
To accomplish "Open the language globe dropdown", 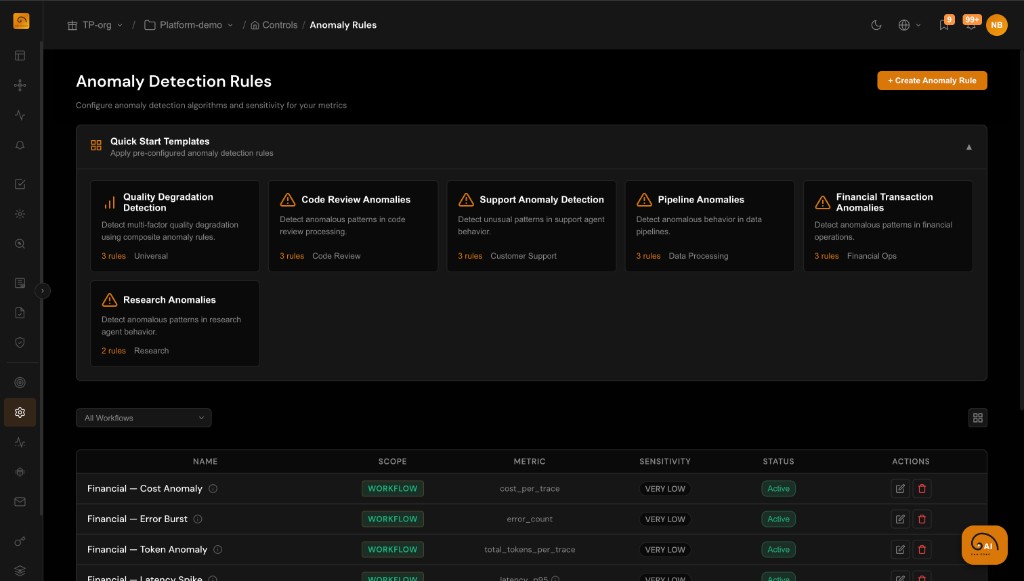I will [906, 25].
